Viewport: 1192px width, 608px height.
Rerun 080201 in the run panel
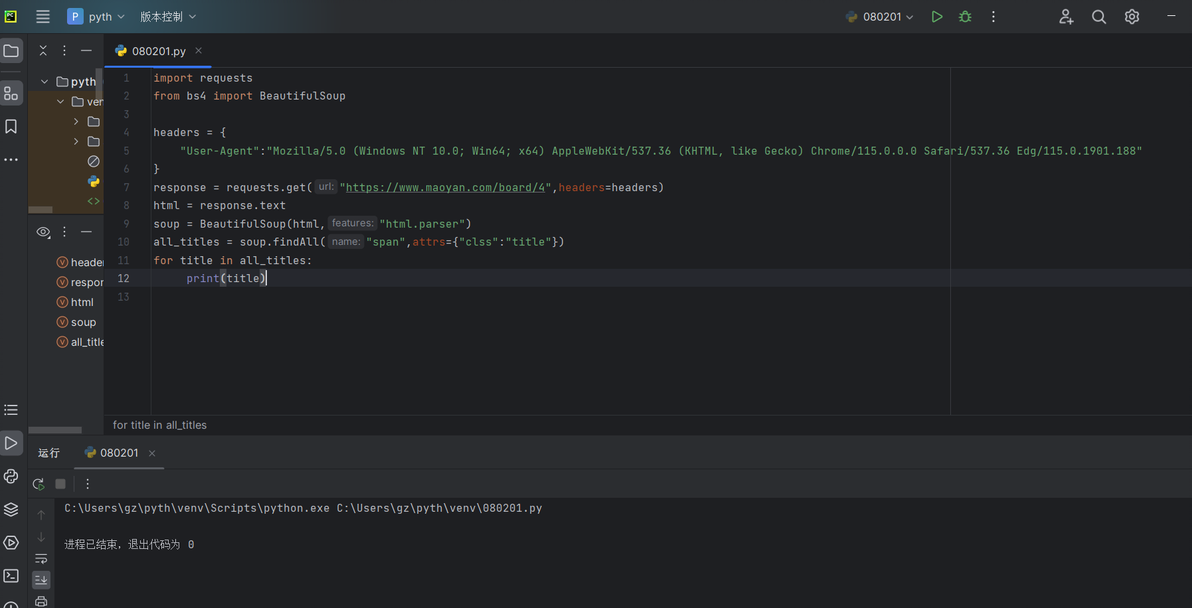pos(39,483)
